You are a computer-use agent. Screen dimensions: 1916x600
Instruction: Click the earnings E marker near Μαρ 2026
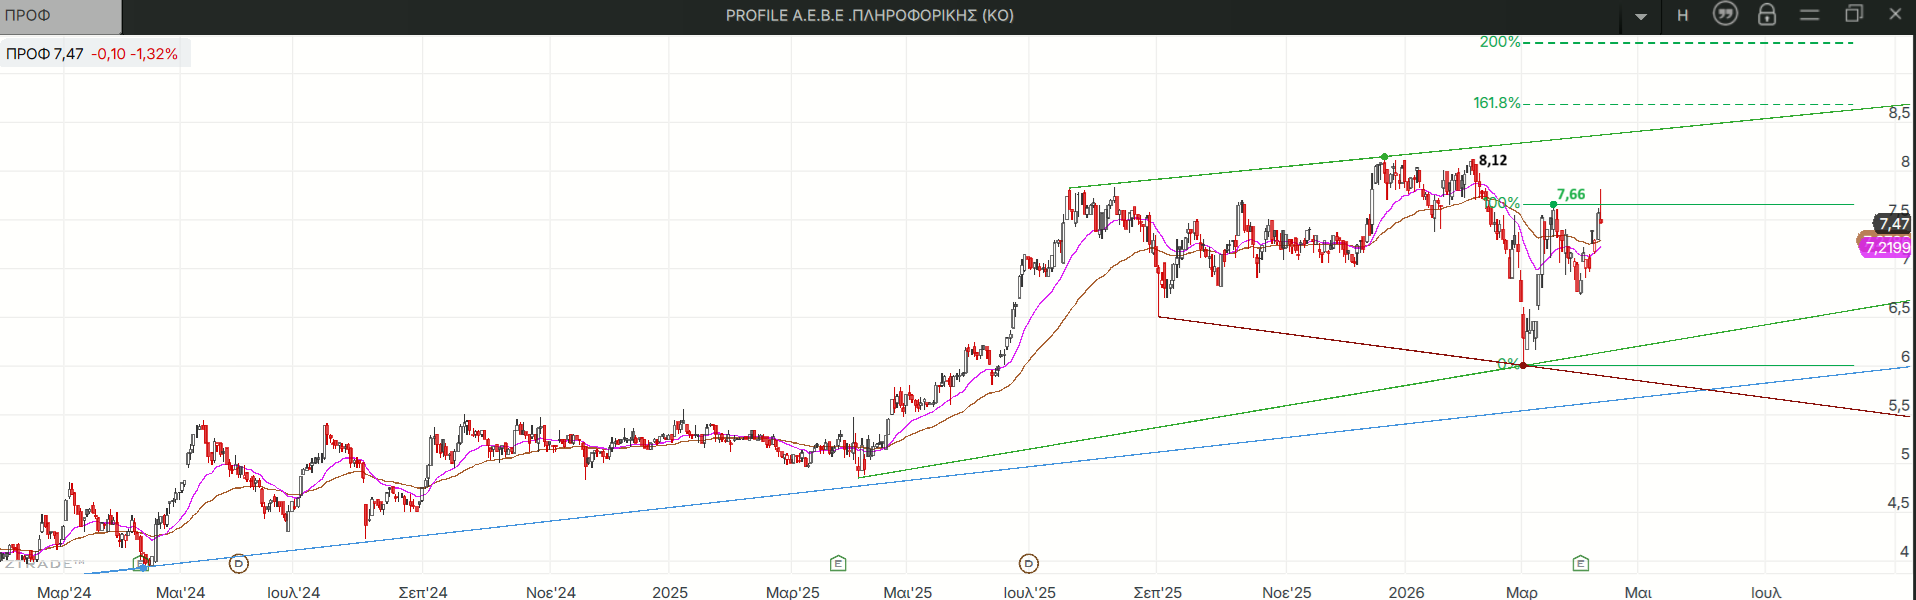point(1580,564)
